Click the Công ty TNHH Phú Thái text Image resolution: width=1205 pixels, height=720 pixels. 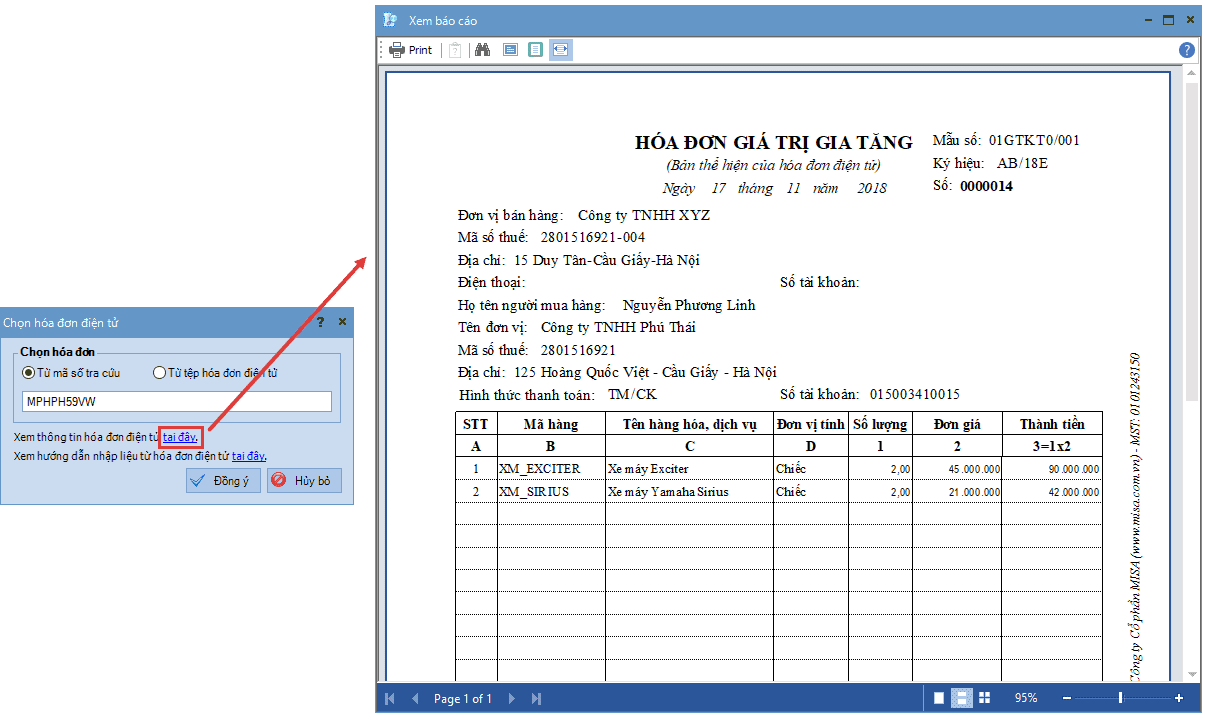tap(617, 327)
